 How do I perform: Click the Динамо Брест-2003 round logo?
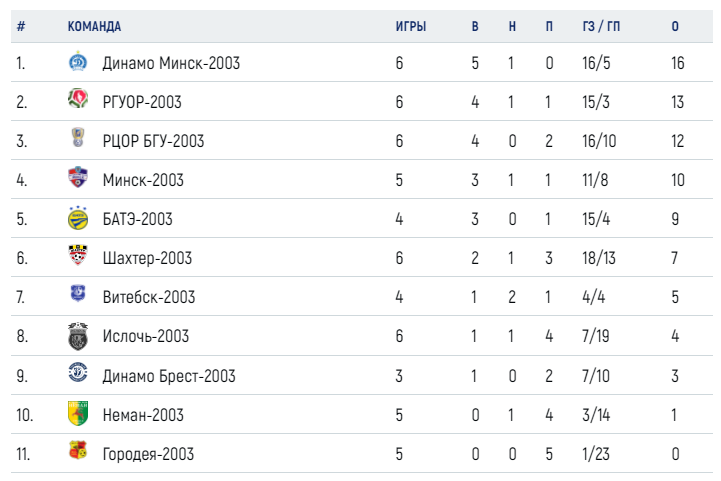(78, 372)
